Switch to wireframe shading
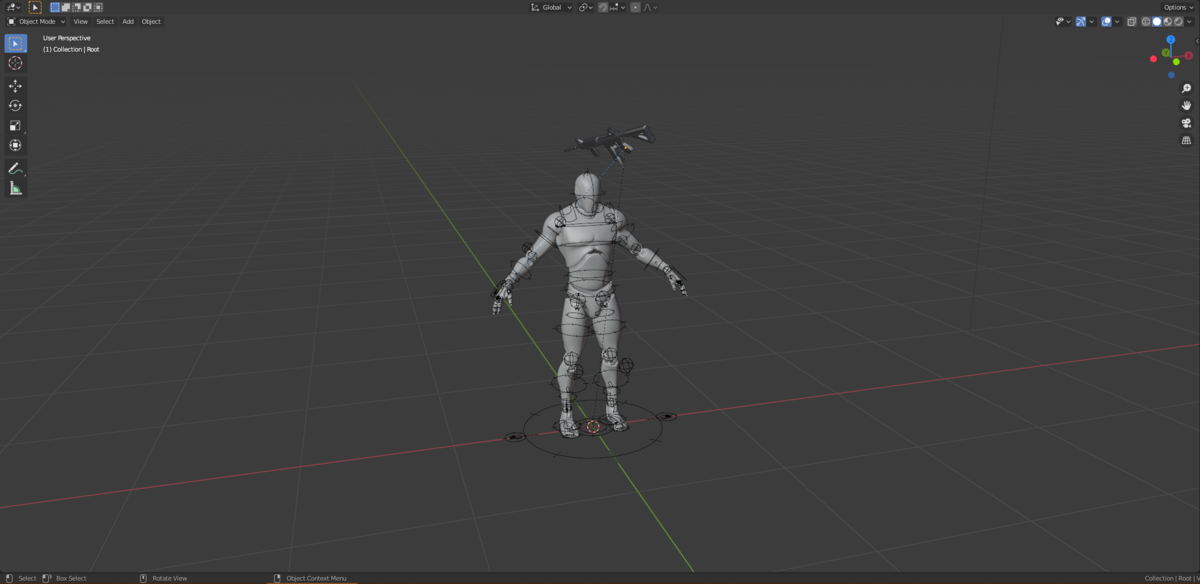1200x584 pixels. [x=1146, y=21]
